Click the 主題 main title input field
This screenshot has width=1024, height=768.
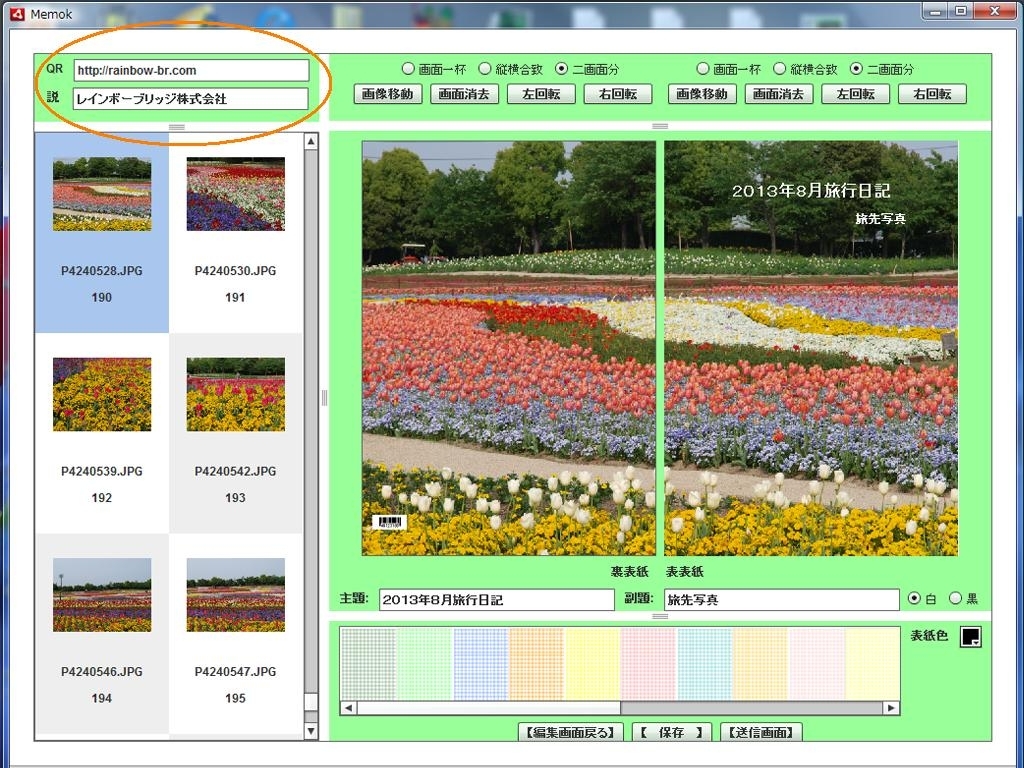496,600
